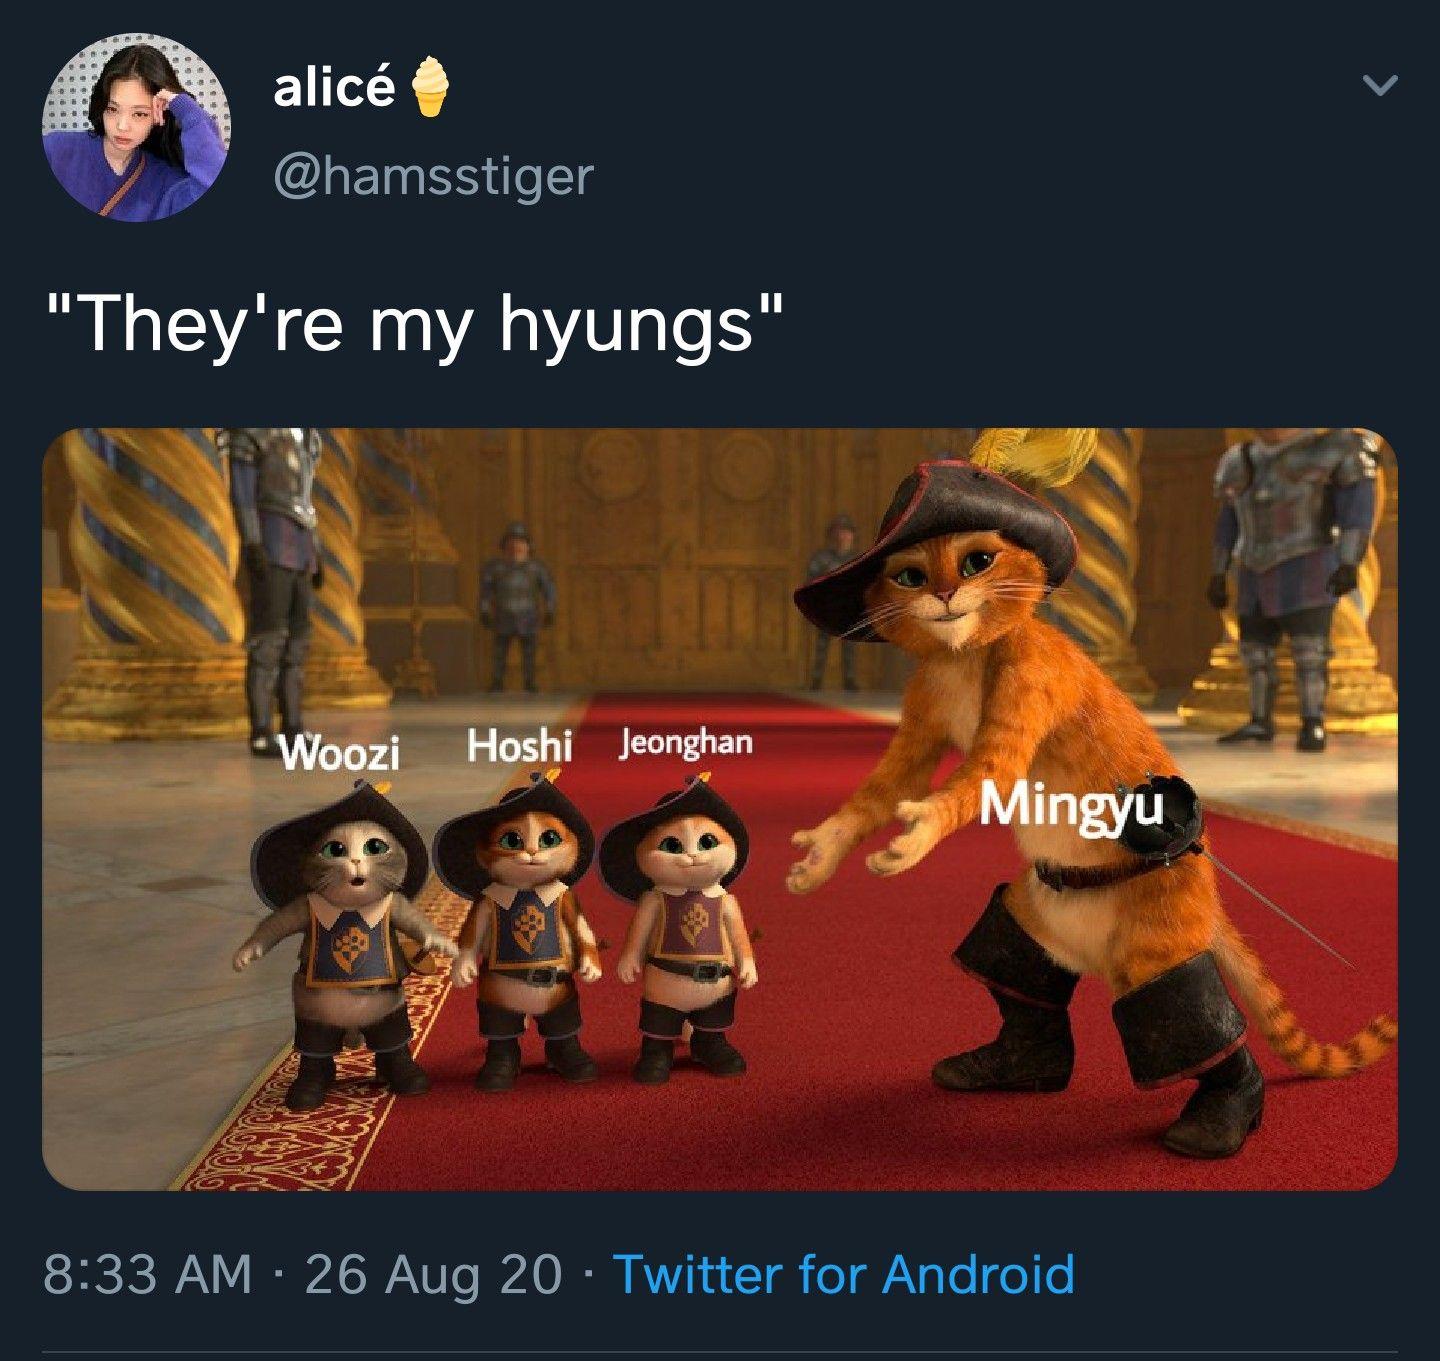
Task: Click the Jeonghan label in the image
Action: (x=685, y=743)
